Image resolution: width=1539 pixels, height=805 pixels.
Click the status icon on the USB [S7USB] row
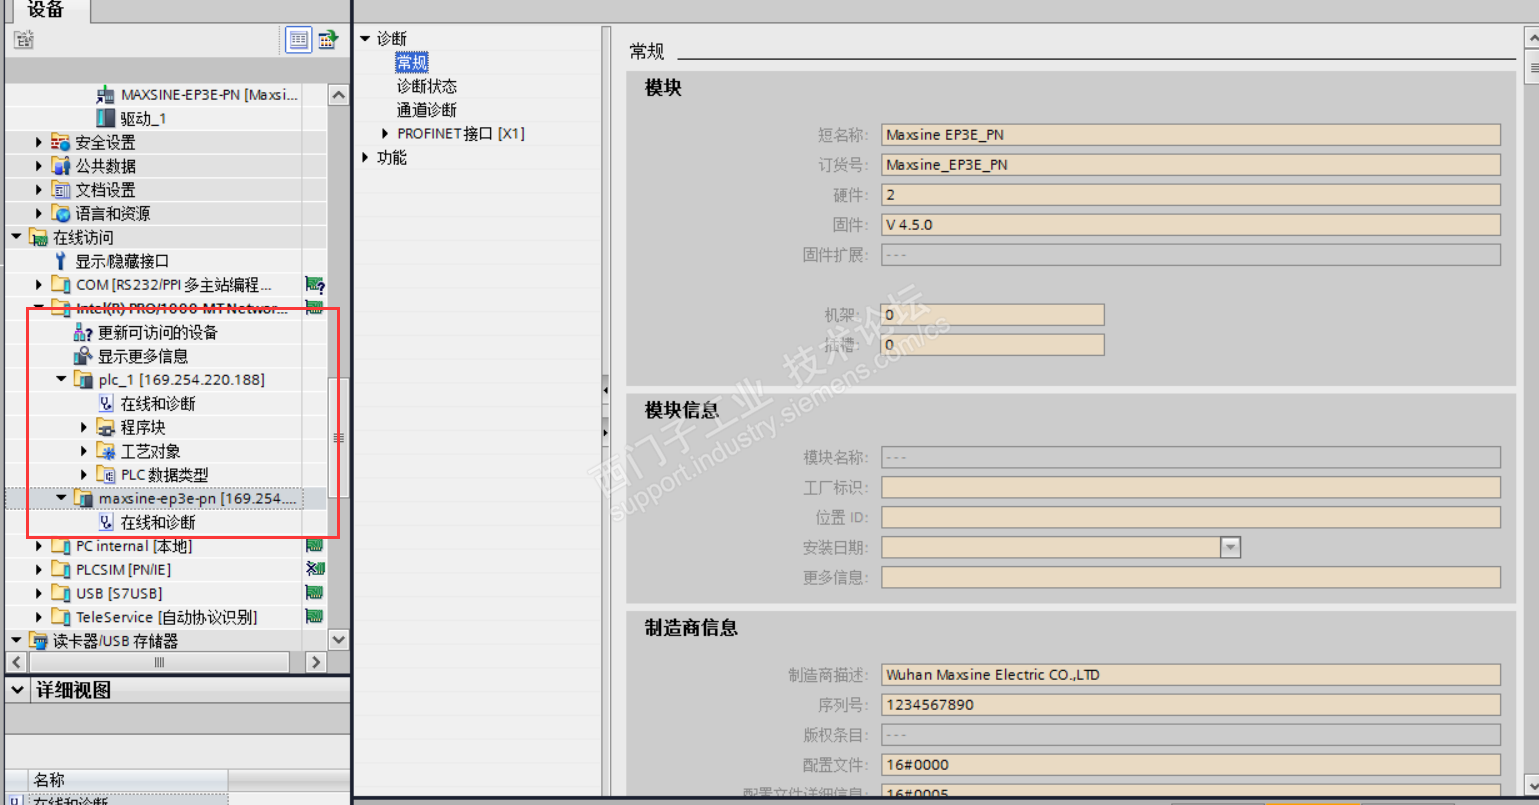314,594
